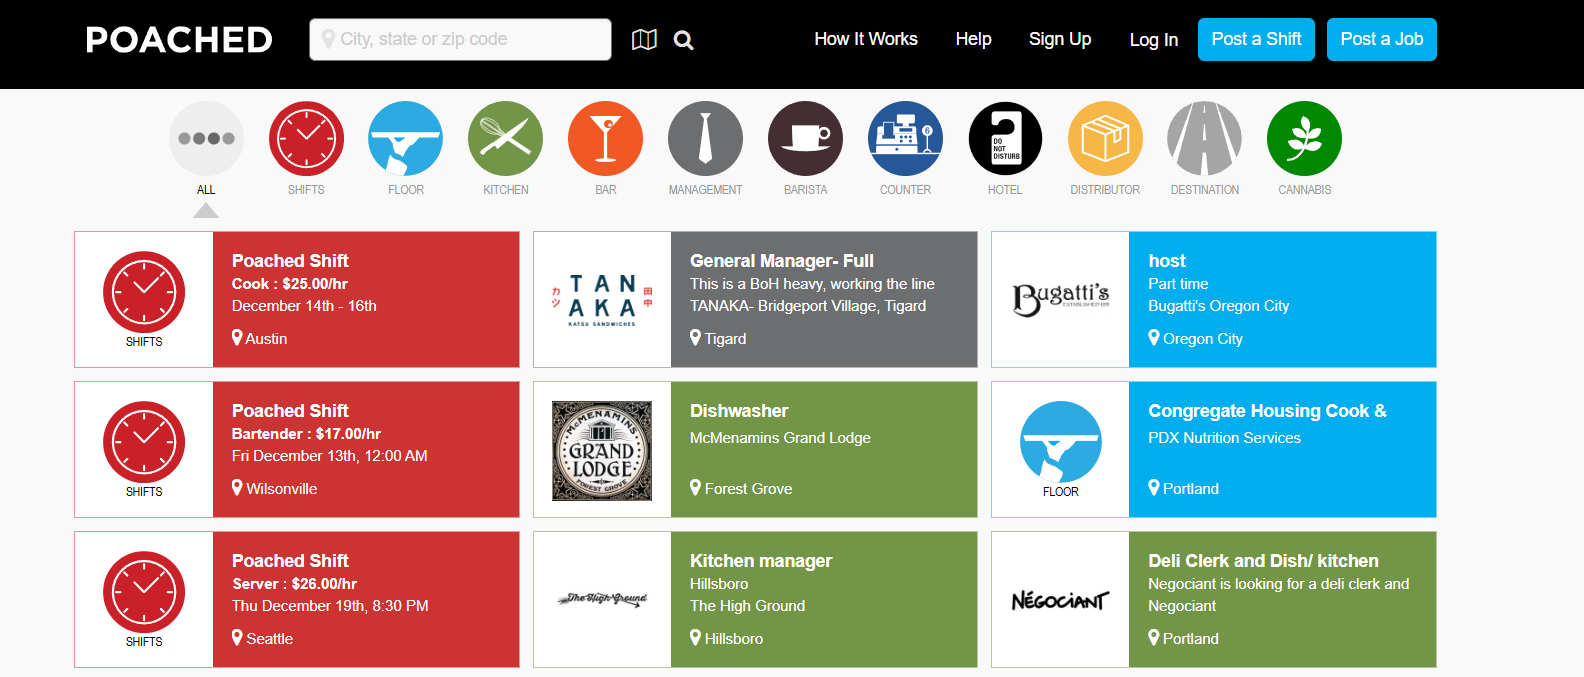
Task: Click clock icon on Server shift card
Action: coord(144,592)
